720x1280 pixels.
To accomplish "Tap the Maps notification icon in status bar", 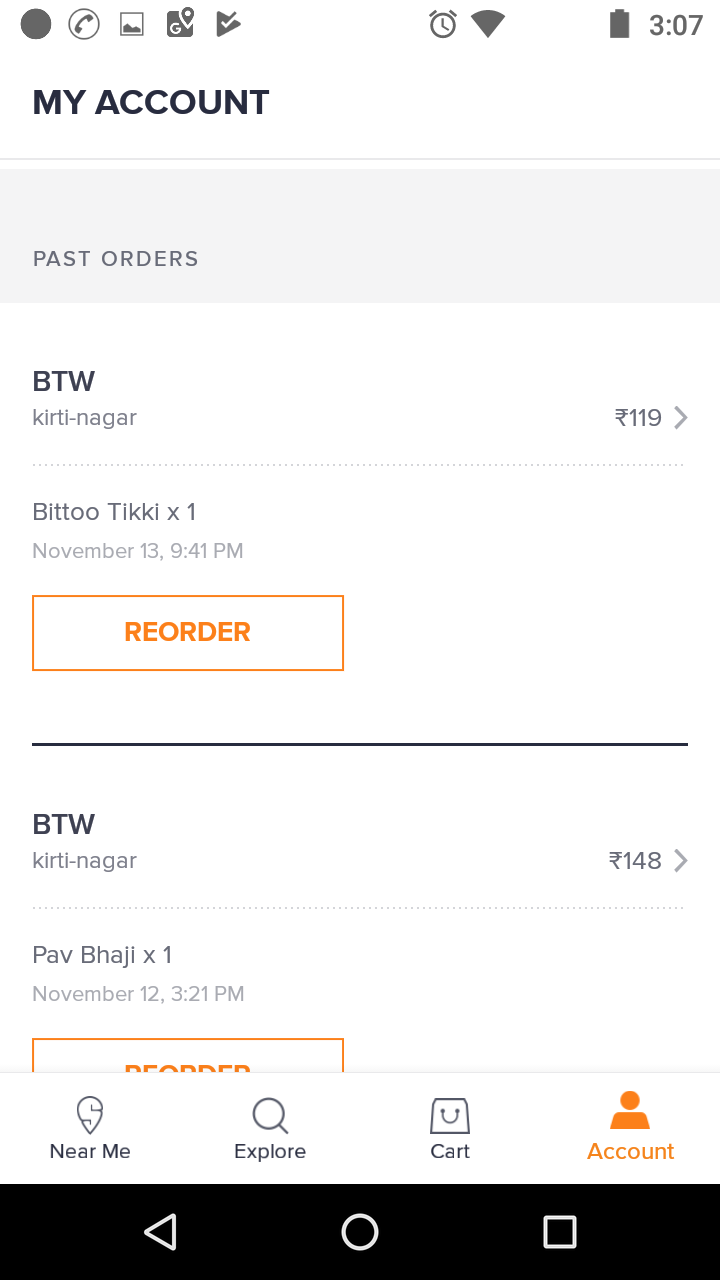I will (180, 24).
